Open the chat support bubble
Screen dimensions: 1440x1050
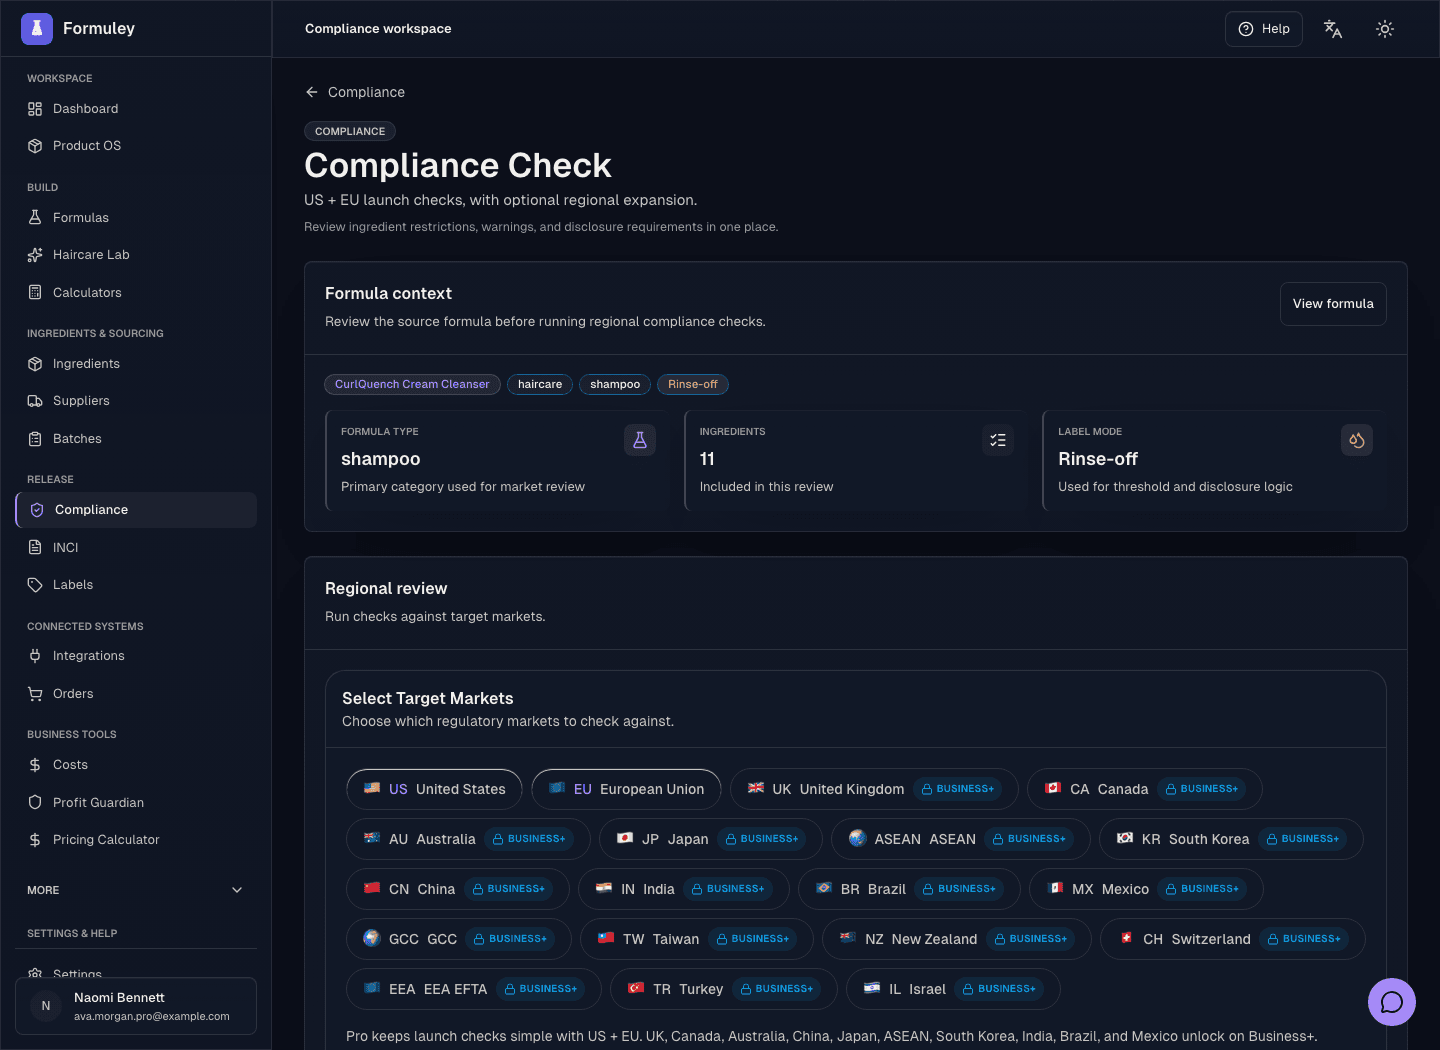tap(1392, 1002)
